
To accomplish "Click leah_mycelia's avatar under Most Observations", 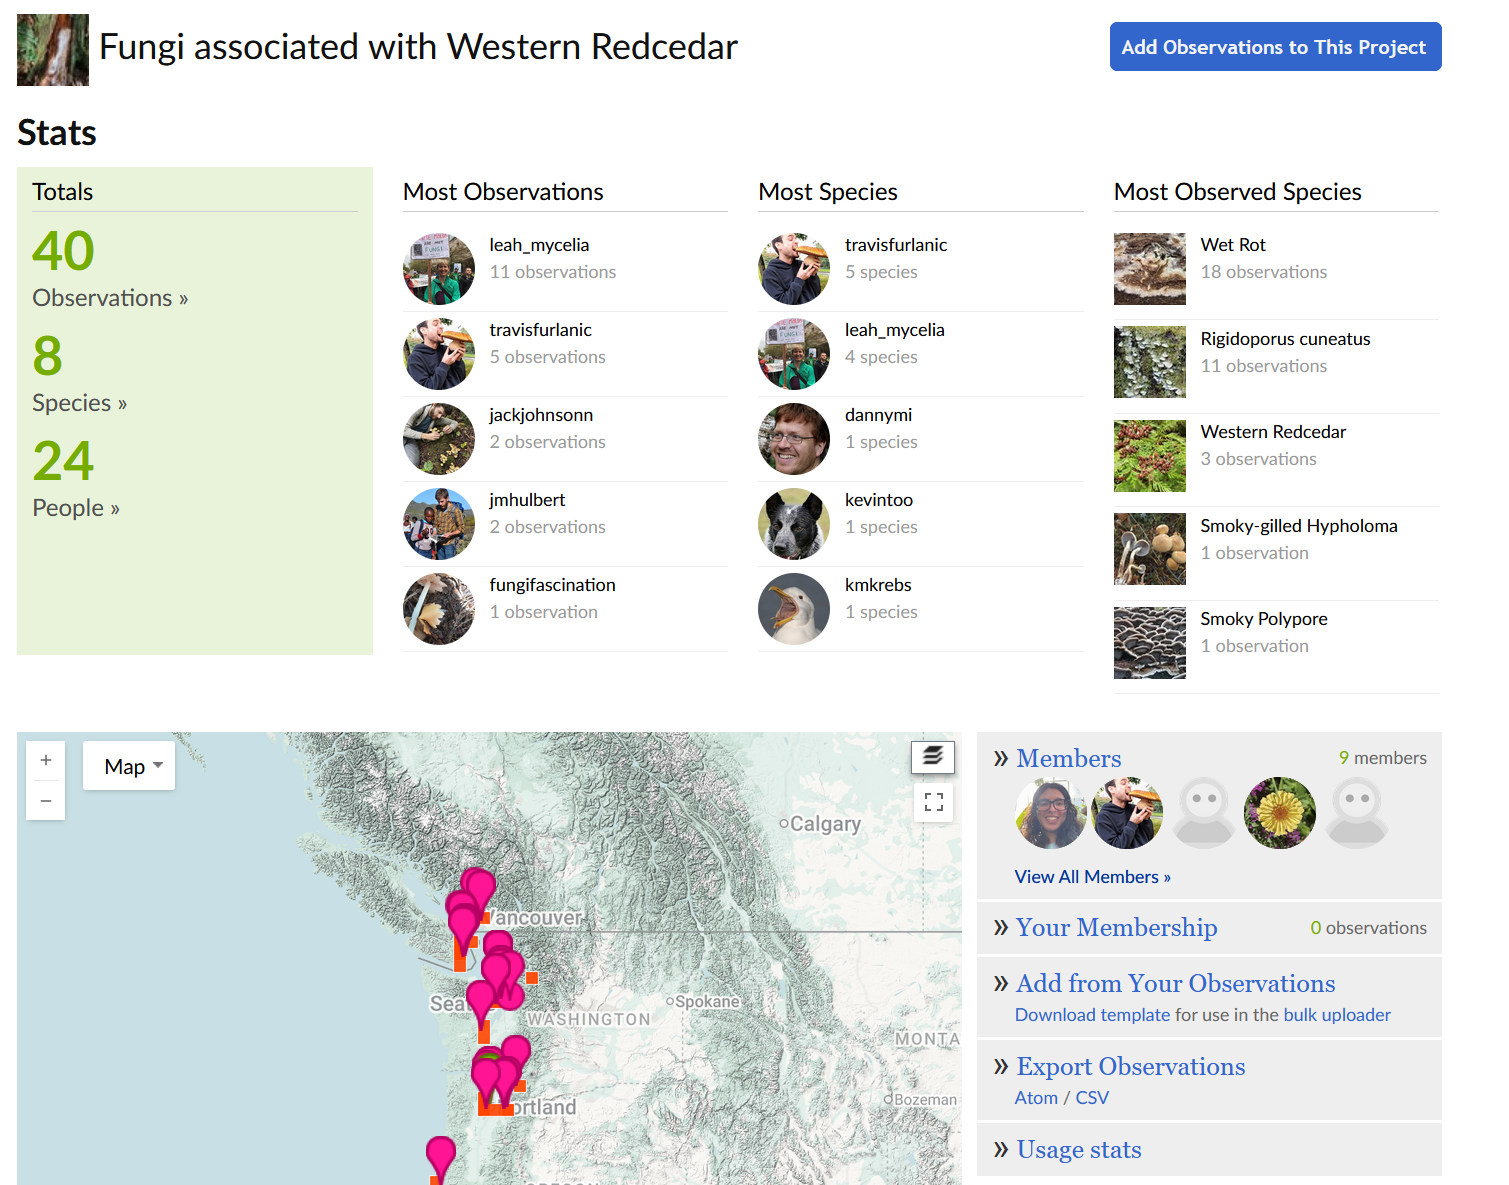I will click(x=439, y=269).
